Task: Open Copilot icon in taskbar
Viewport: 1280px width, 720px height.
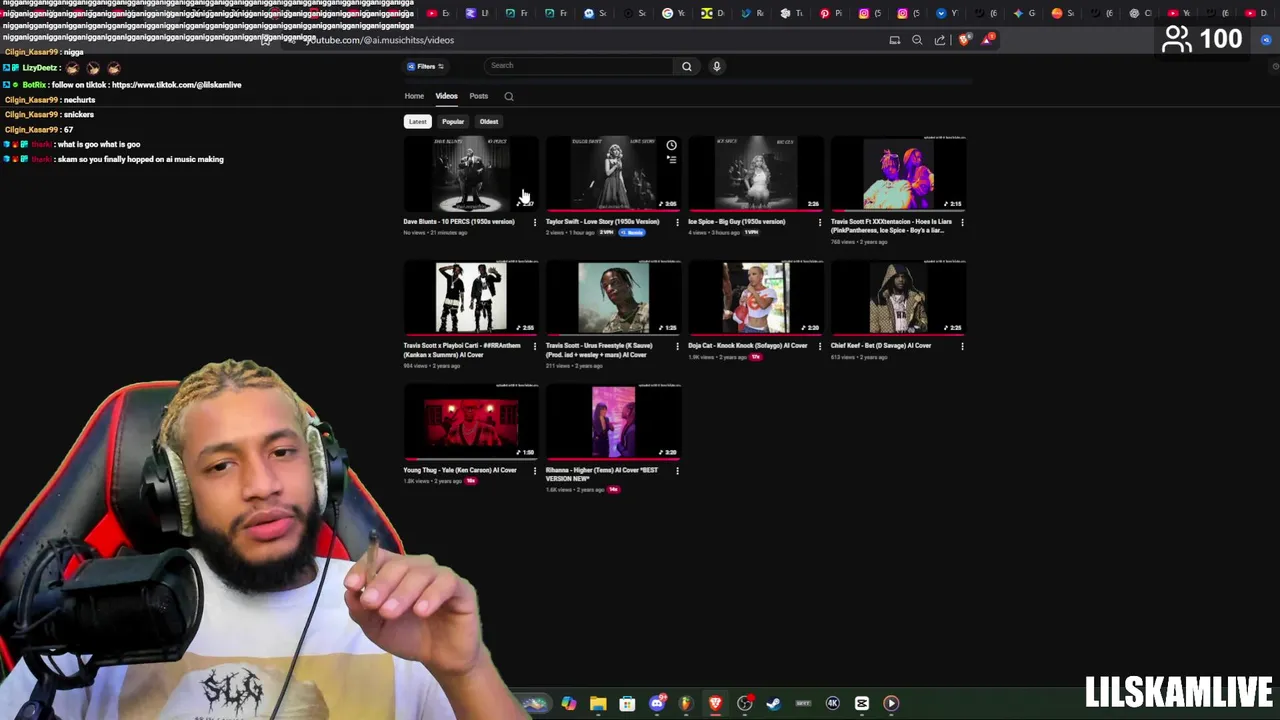Action: (568, 704)
